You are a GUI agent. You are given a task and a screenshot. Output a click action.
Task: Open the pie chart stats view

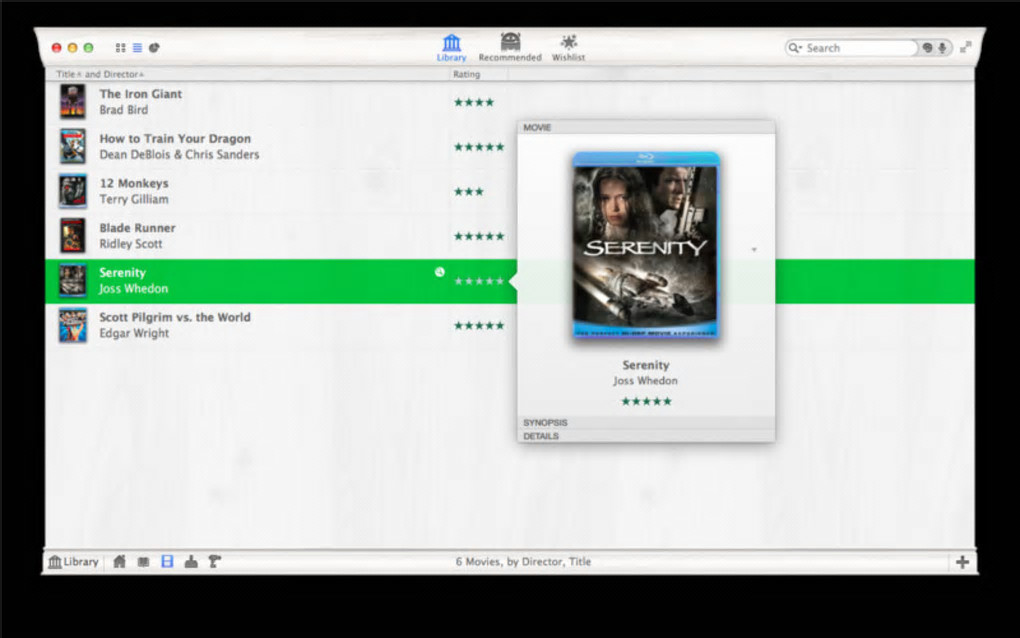(x=154, y=47)
